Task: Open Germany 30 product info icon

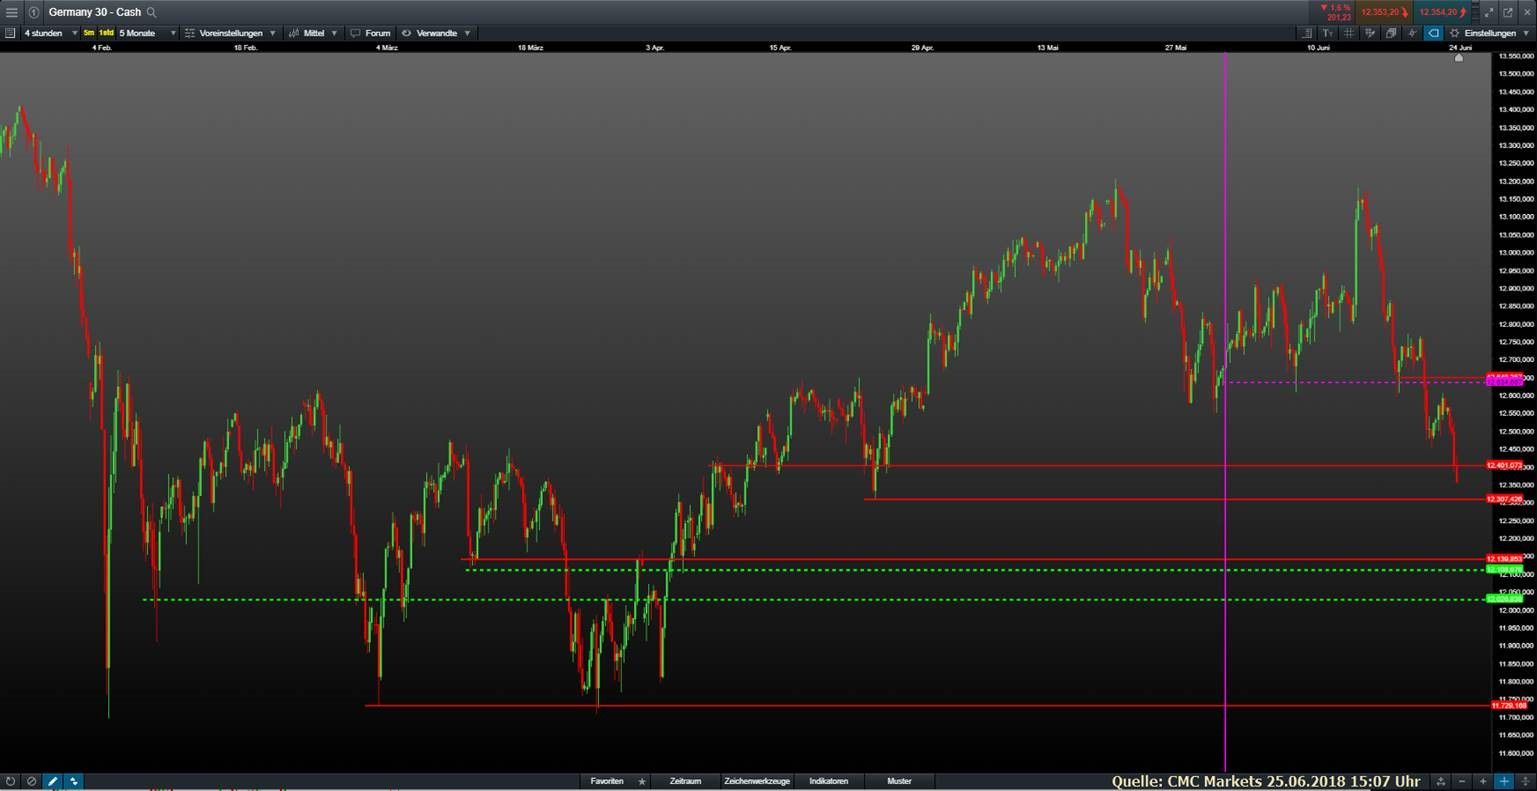Action: tap(34, 12)
